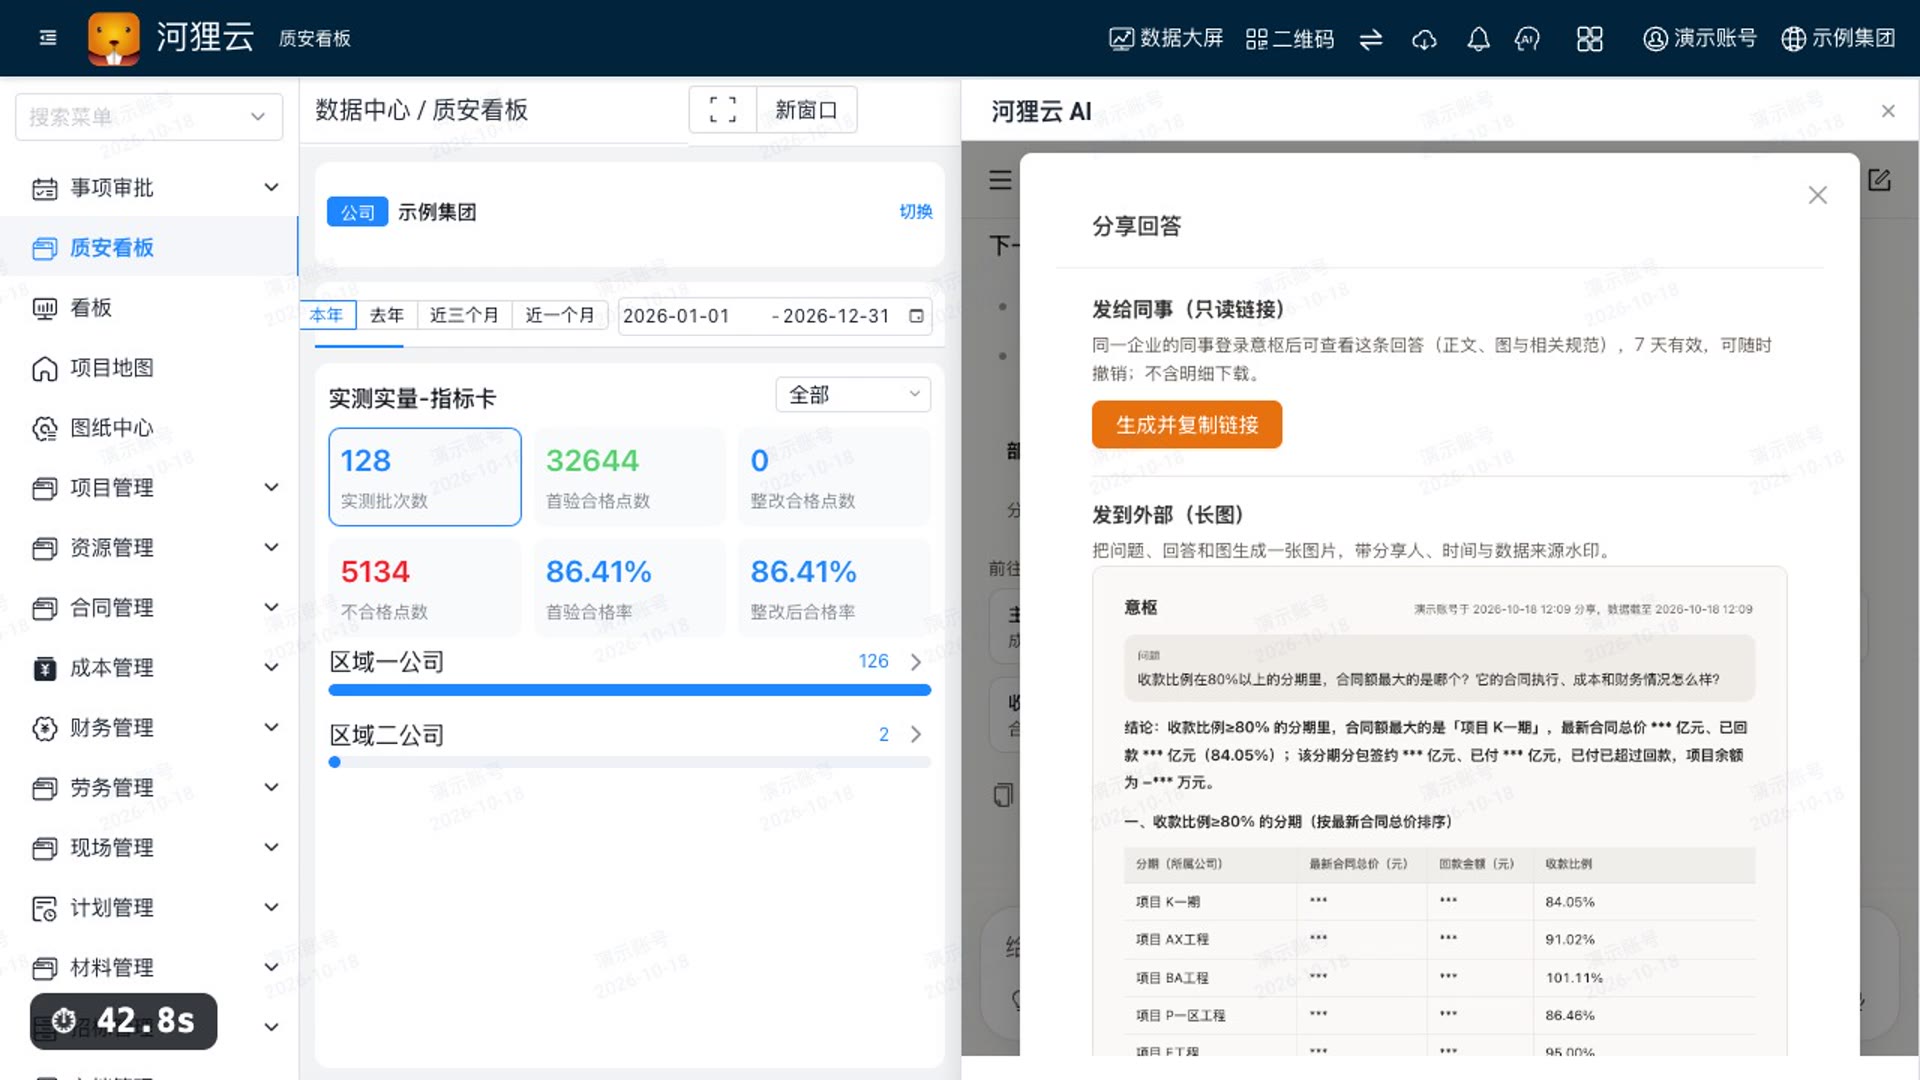Click the swap arrows icon in header
1920x1080 pixels.
pyautogui.click(x=1371, y=39)
